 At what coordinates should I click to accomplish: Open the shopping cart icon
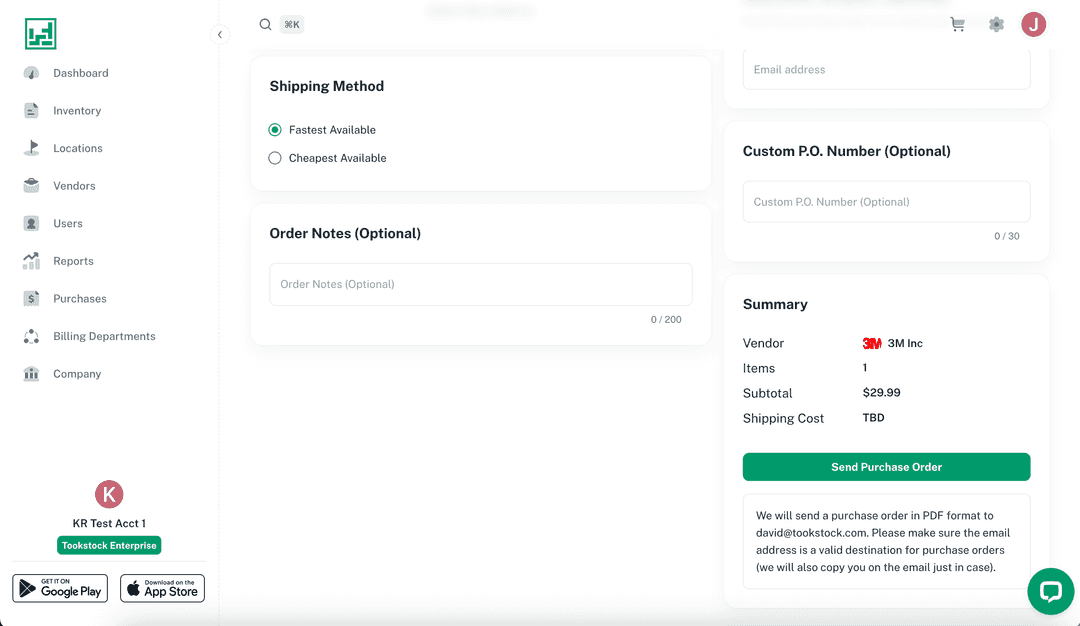click(957, 25)
